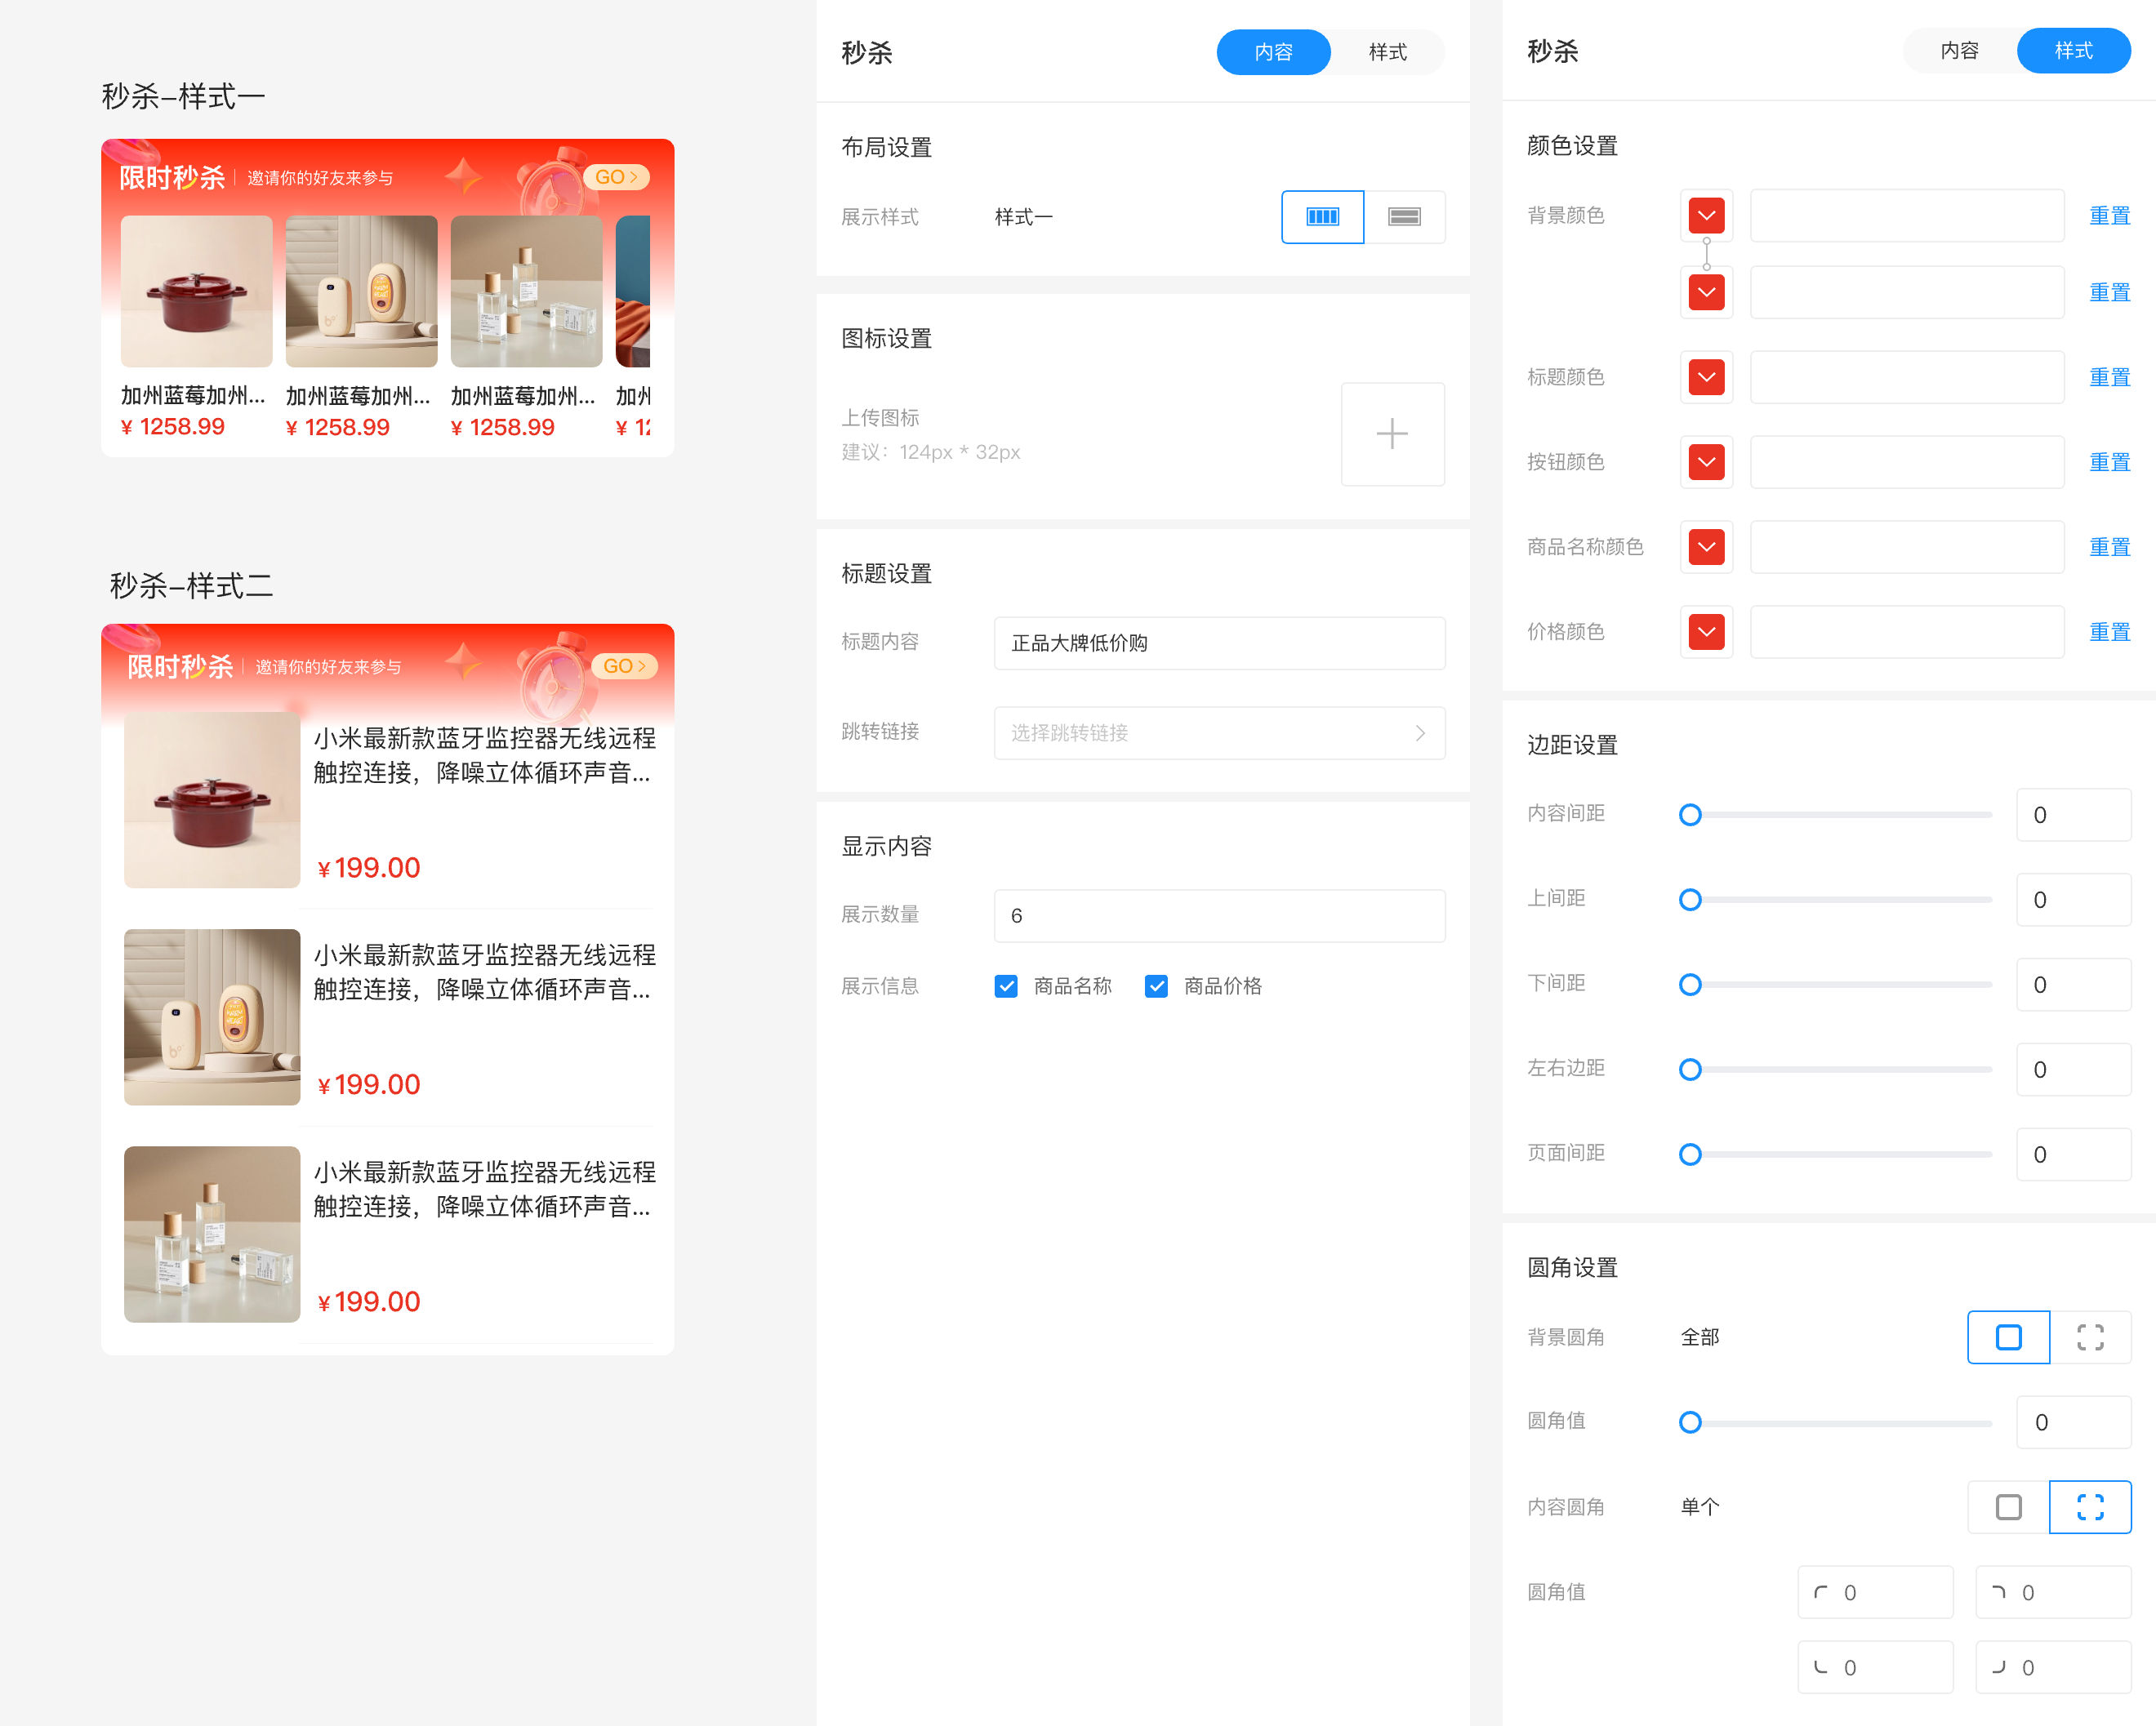The image size is (2156, 1726).
Task: Open the 背景颜色 color dropdown
Action: pyautogui.click(x=1707, y=215)
